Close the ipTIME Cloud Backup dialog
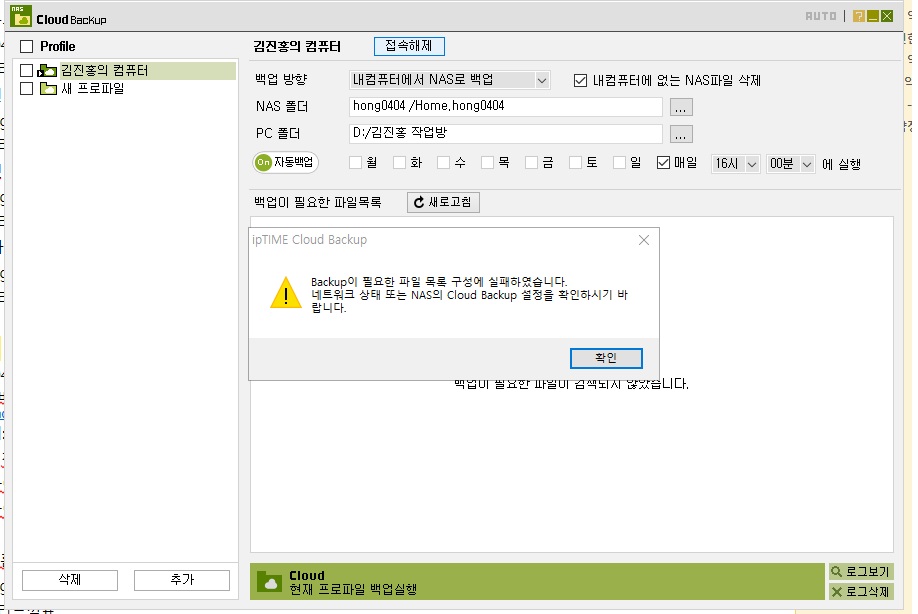 (644, 240)
